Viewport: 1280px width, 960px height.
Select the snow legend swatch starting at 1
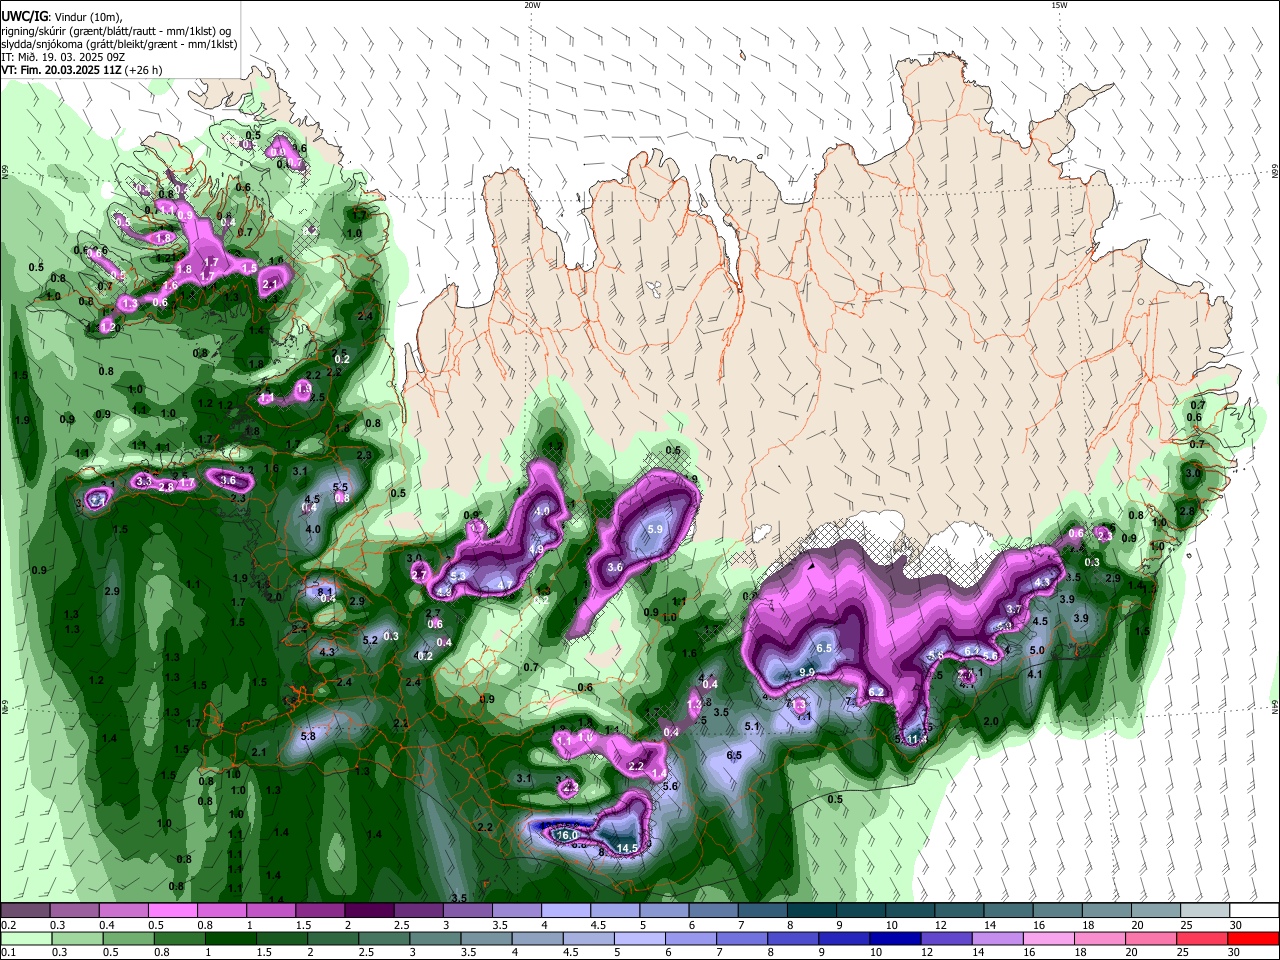pos(270,911)
